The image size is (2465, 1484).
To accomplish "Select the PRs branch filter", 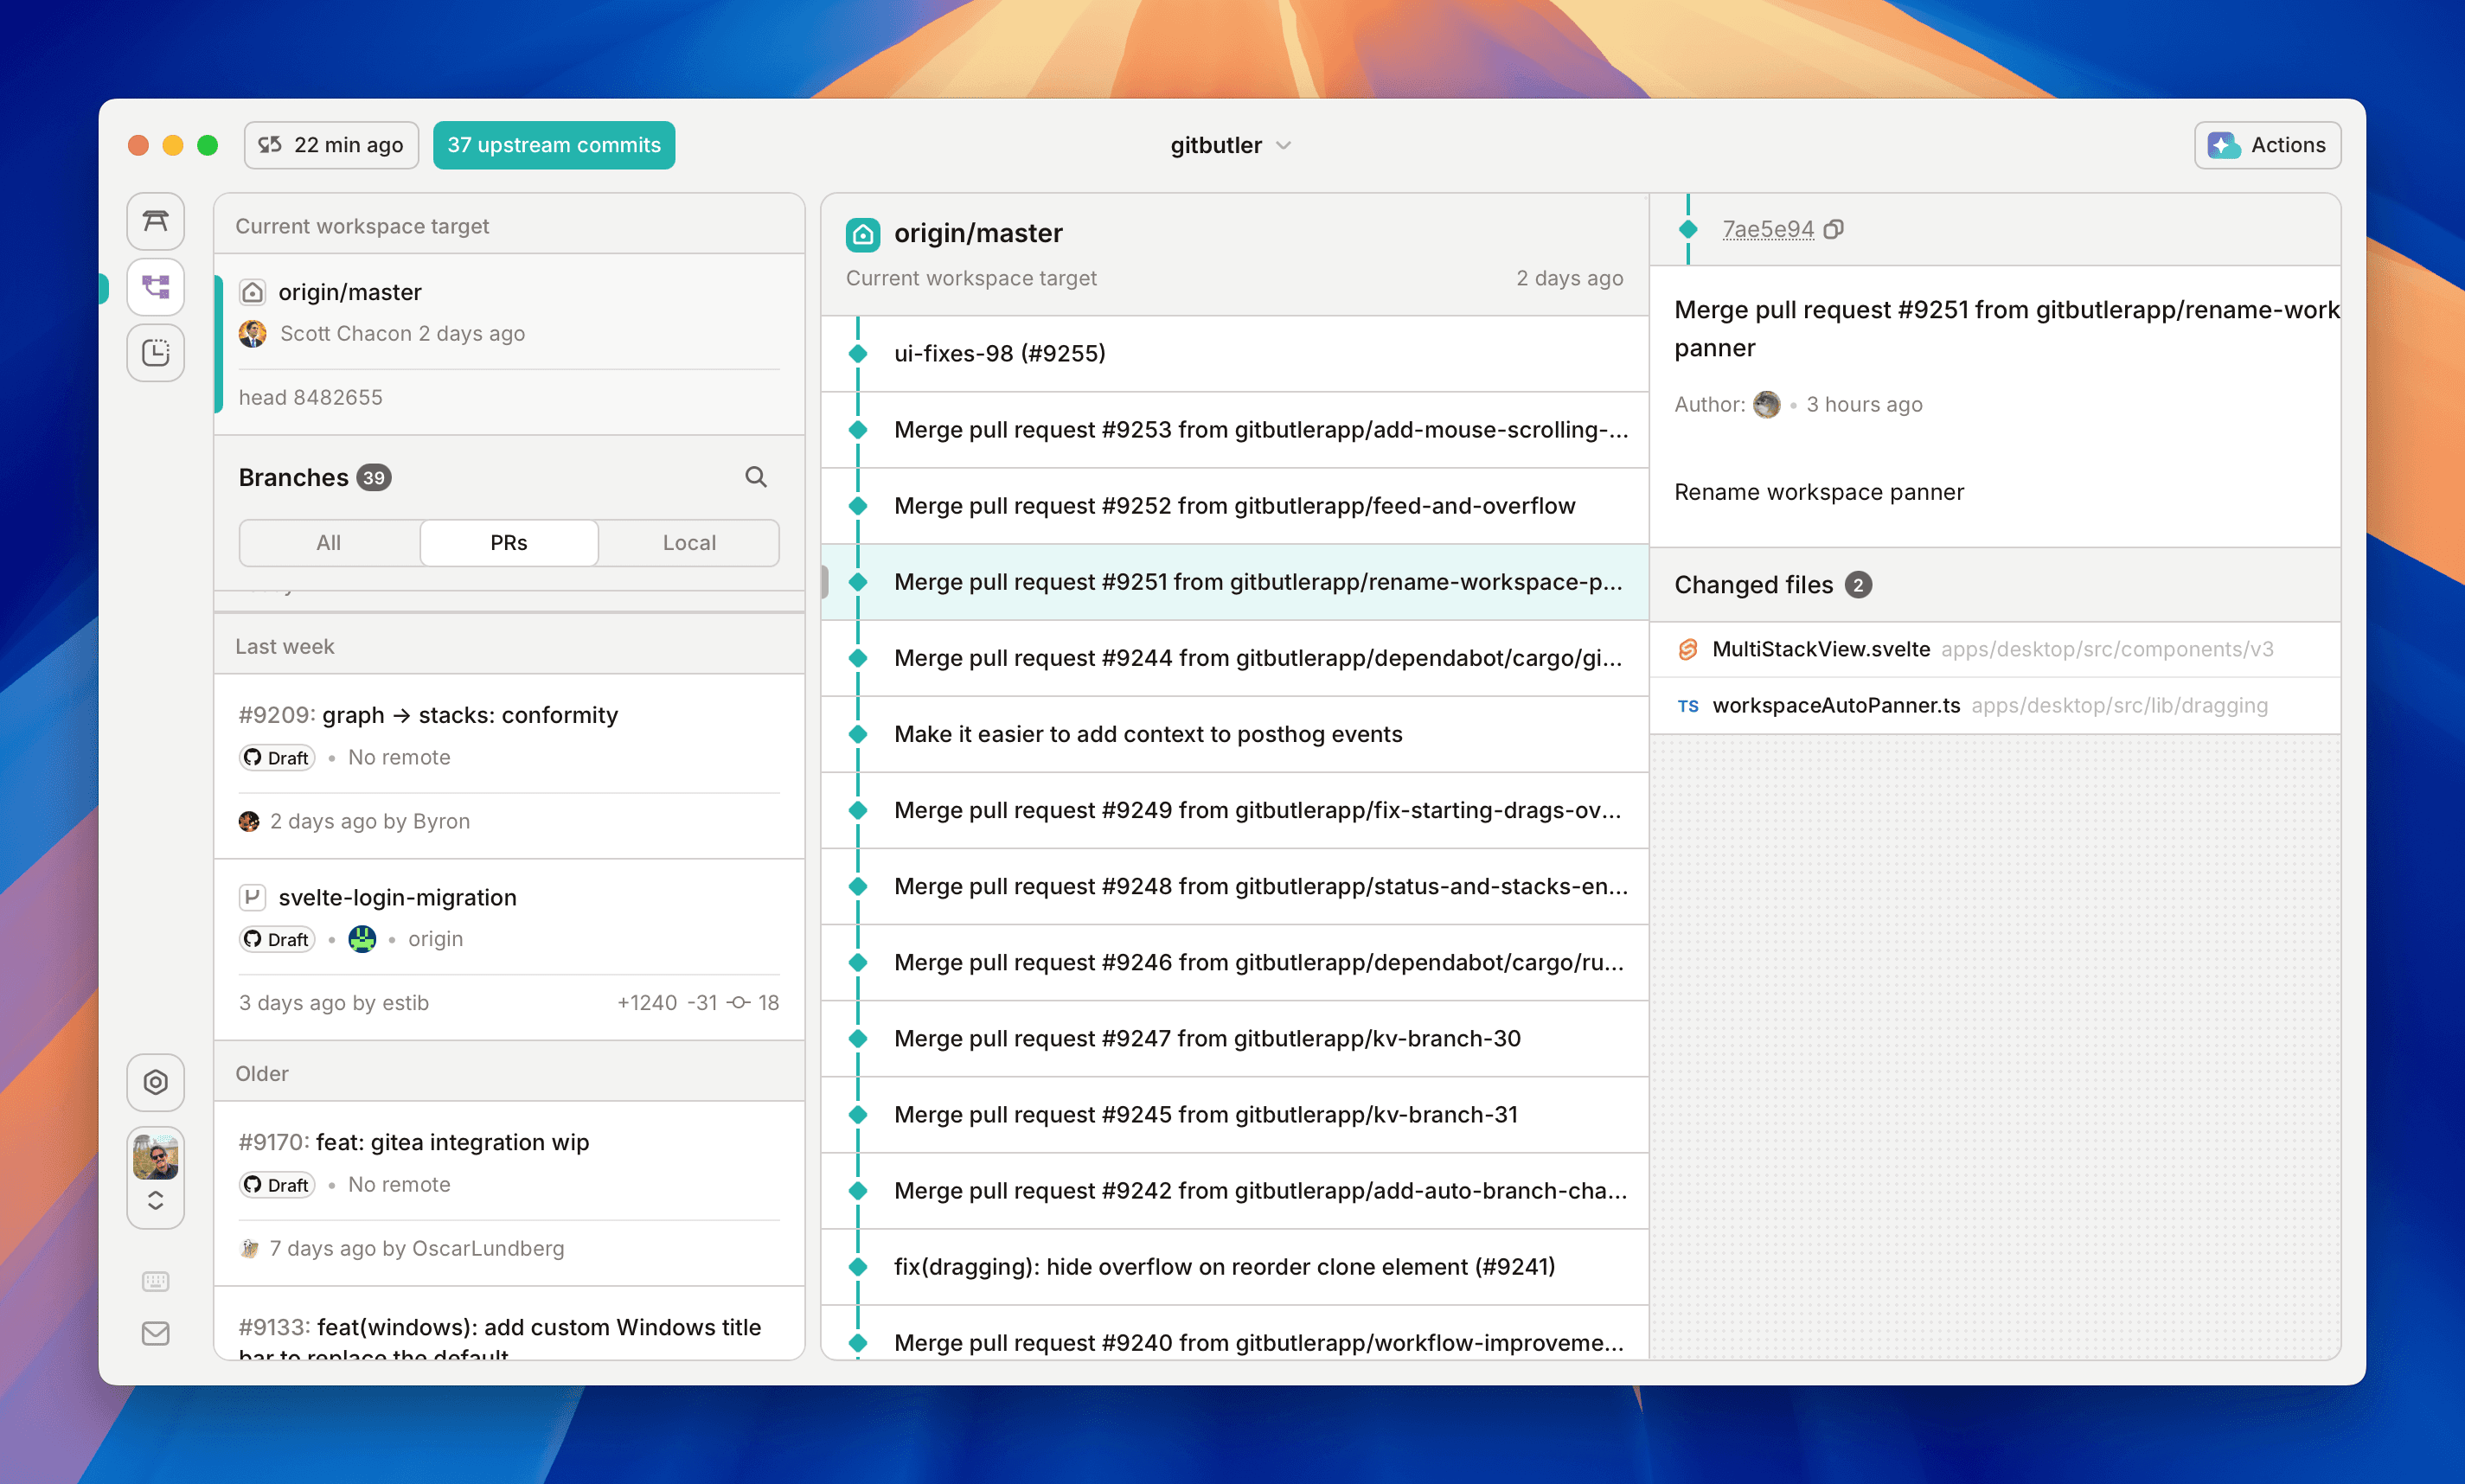I will point(508,543).
